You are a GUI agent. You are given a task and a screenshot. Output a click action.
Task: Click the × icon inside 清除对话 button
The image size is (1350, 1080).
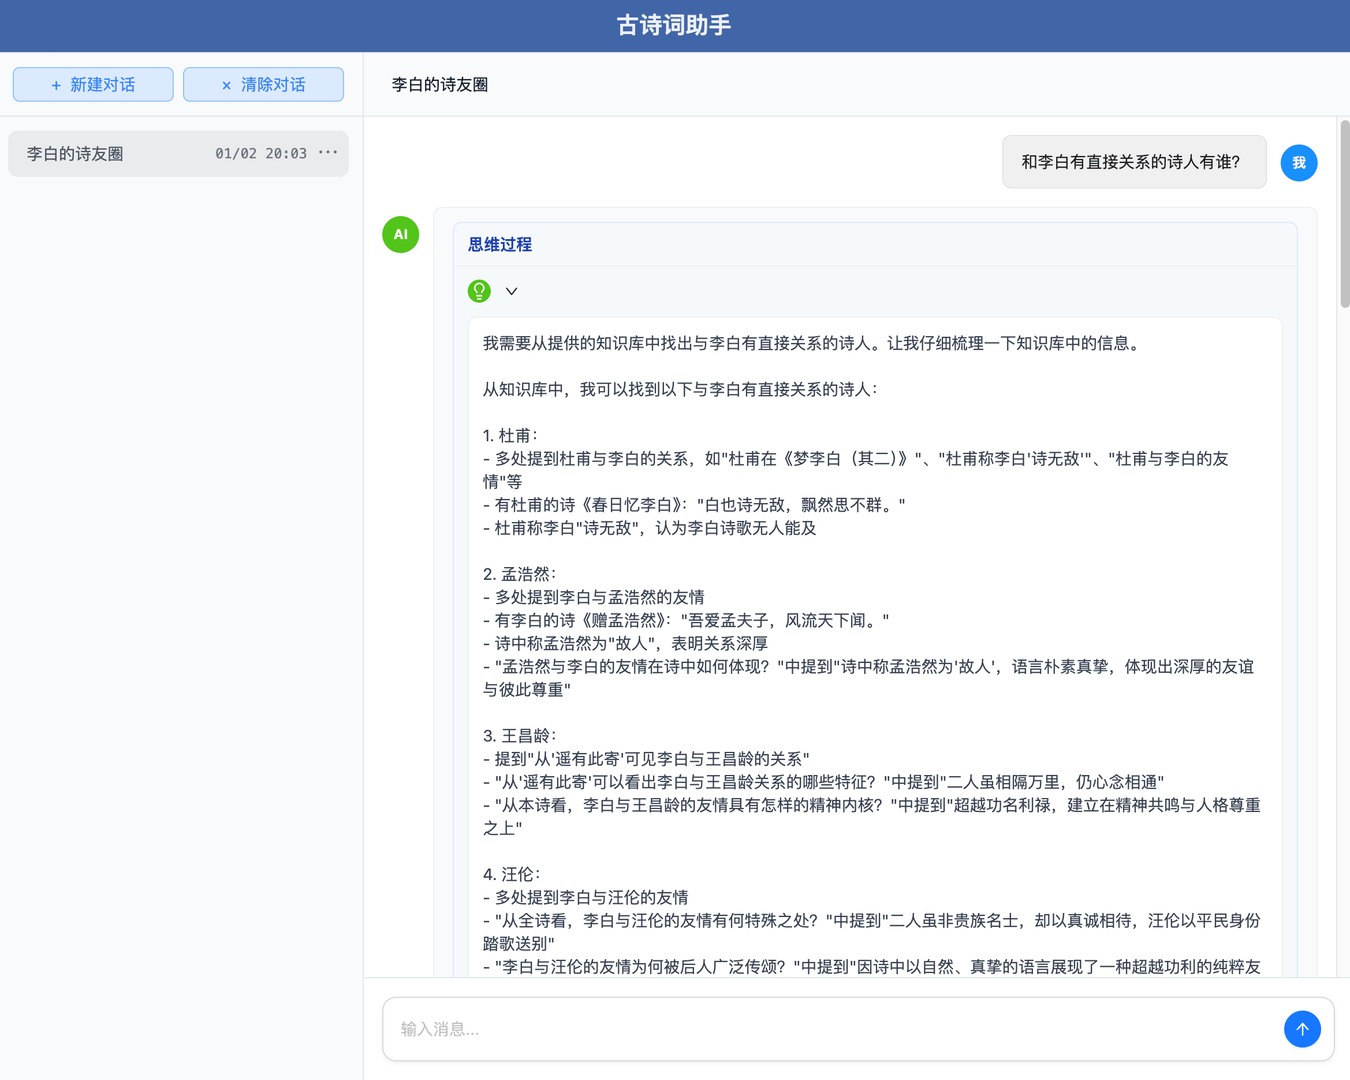click(226, 84)
